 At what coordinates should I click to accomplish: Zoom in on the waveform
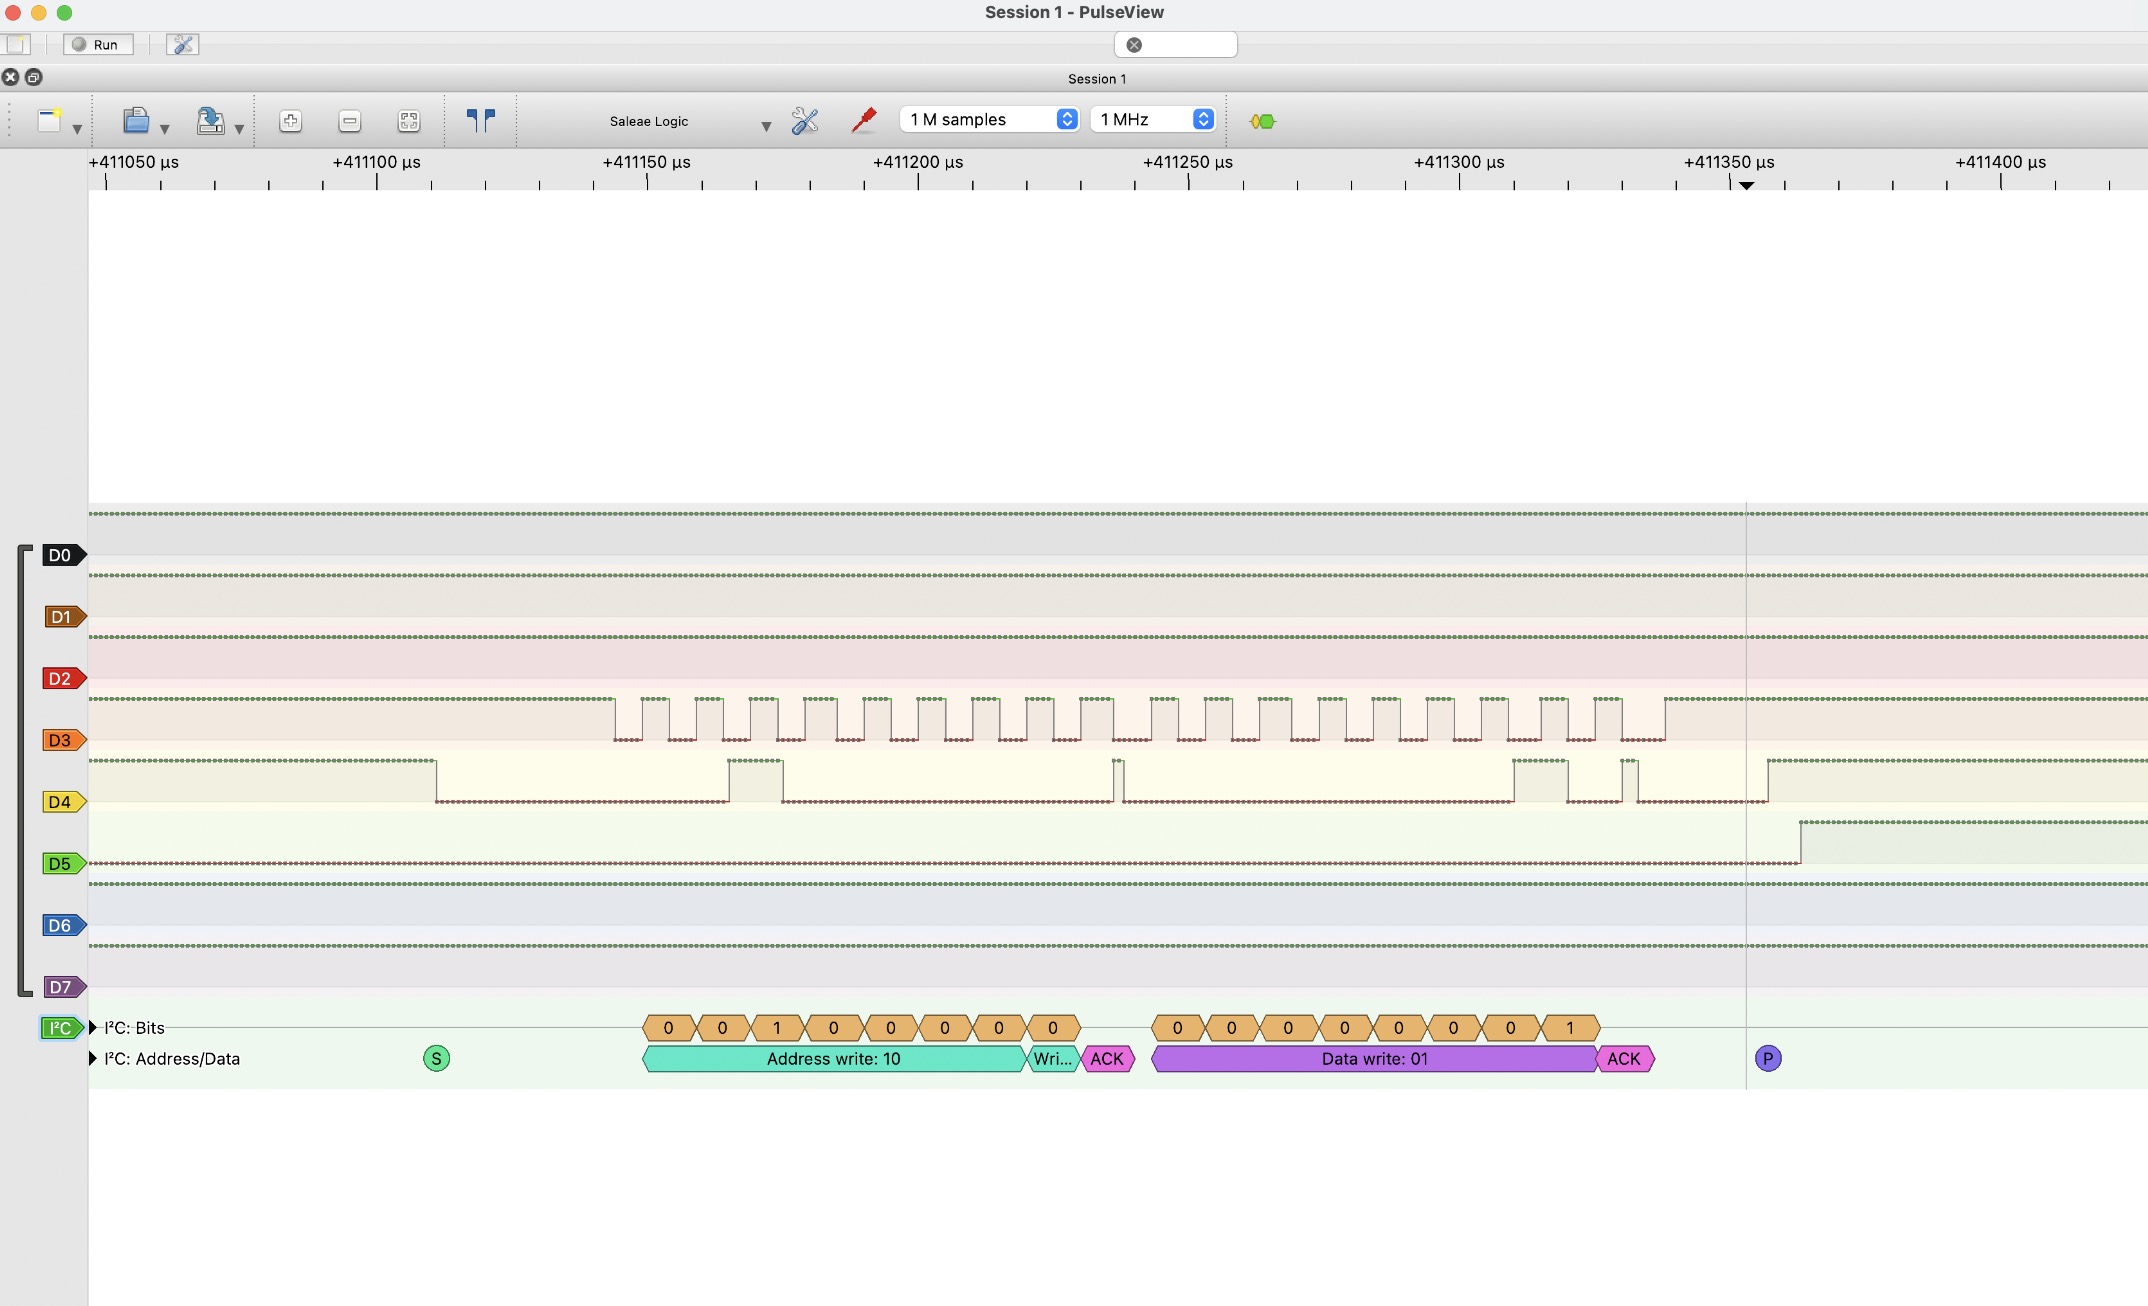290,121
